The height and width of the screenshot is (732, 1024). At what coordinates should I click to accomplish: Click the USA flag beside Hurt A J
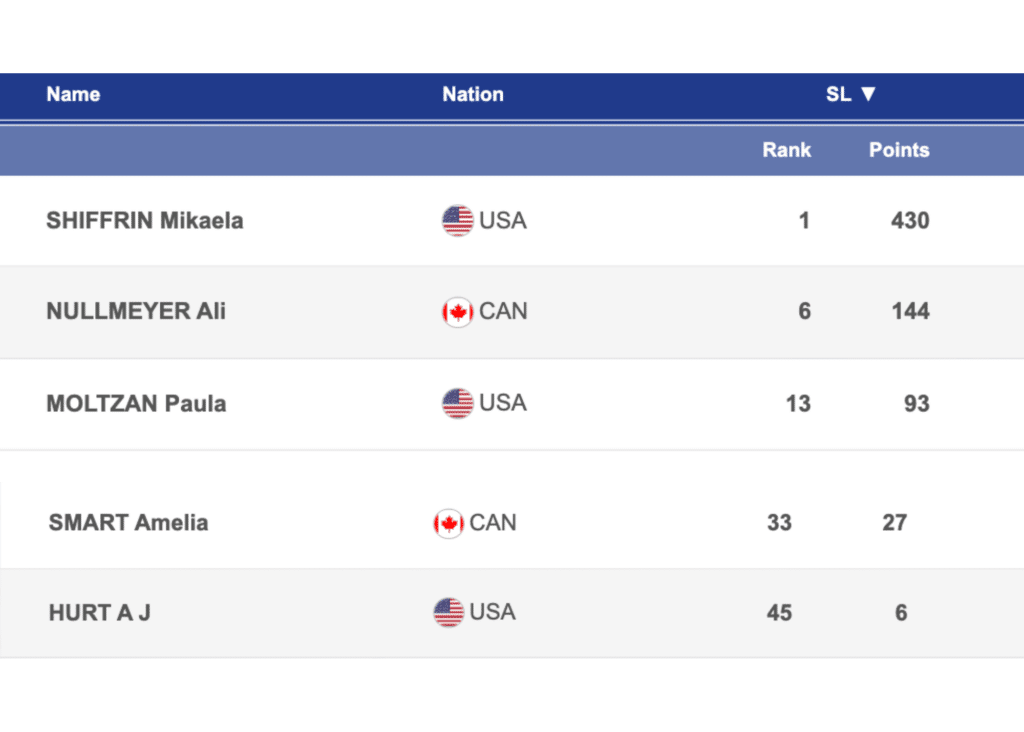pos(448,612)
